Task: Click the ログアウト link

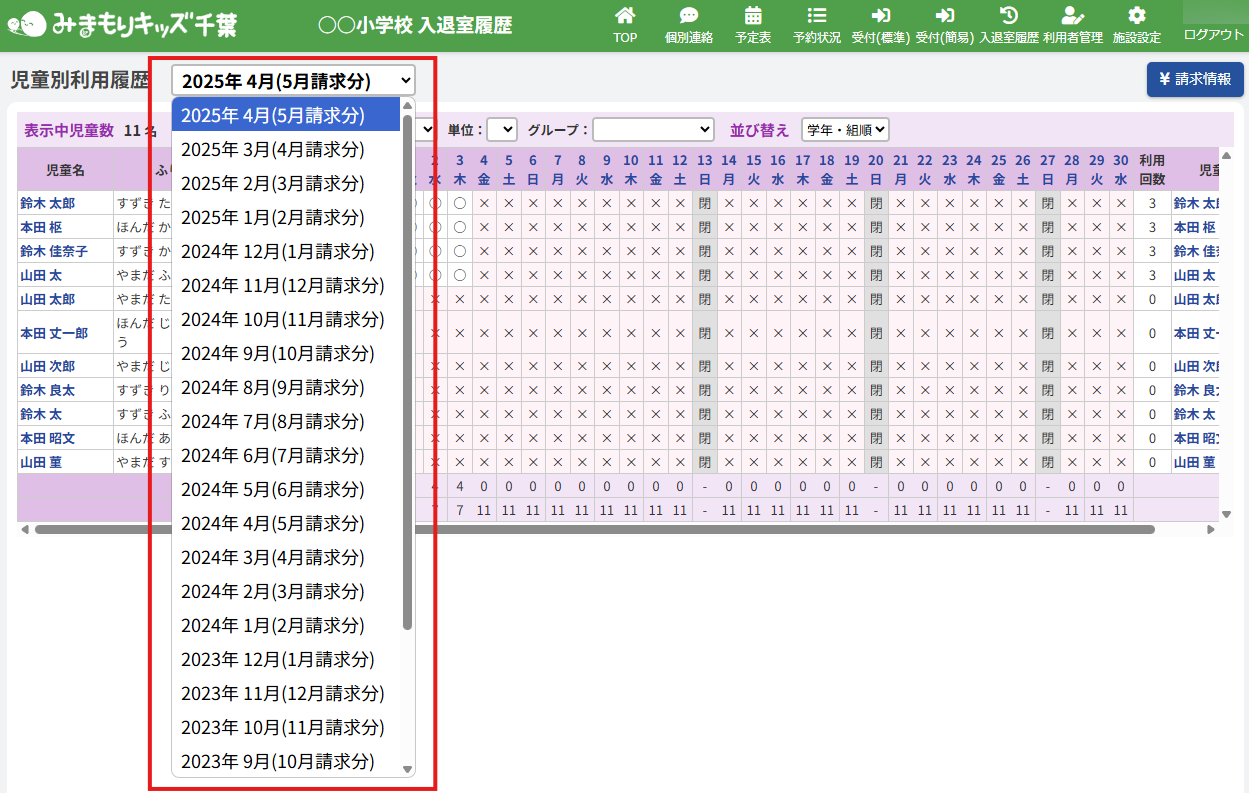Action: coord(1213,34)
